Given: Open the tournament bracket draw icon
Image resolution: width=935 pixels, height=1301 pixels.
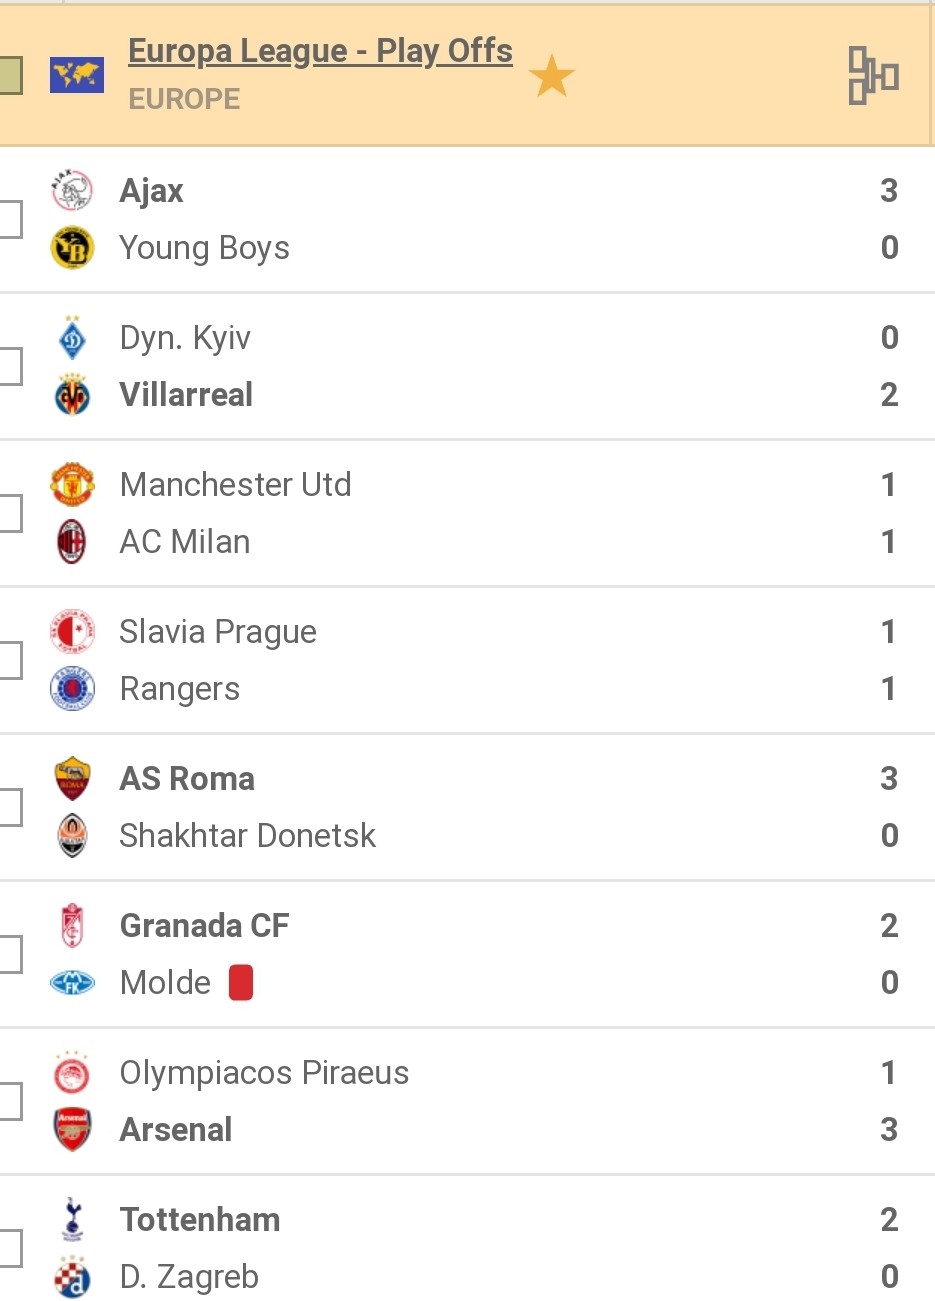Looking at the screenshot, I should (x=873, y=75).
